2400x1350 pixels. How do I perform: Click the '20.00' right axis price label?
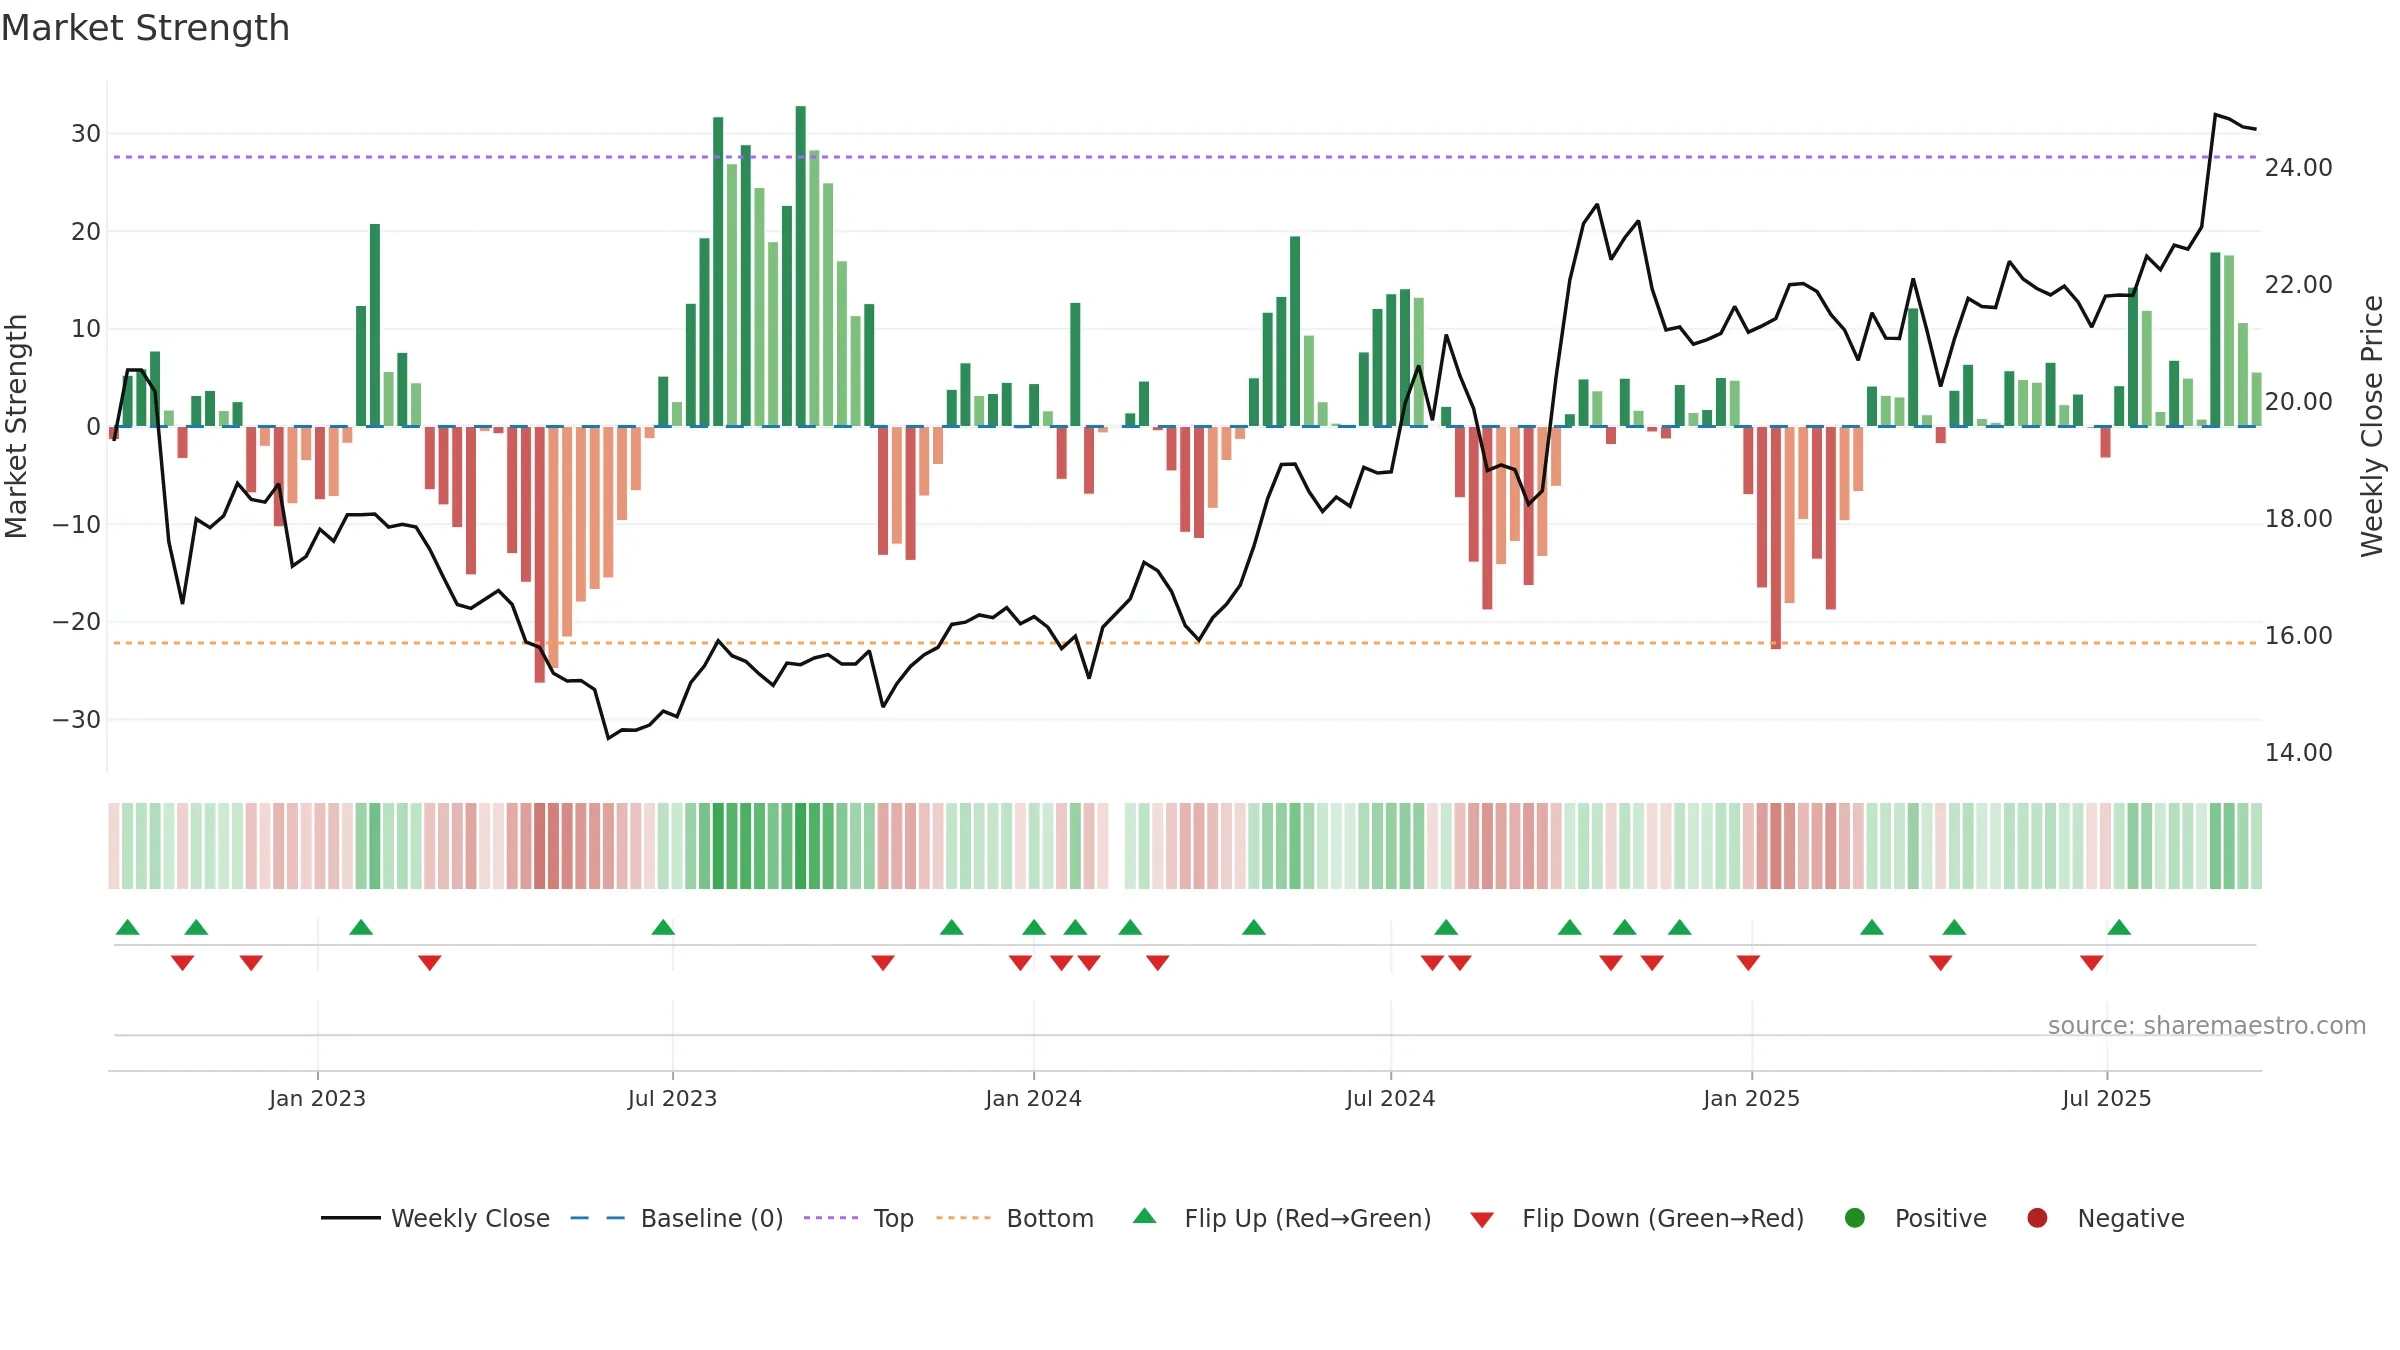(x=2298, y=402)
